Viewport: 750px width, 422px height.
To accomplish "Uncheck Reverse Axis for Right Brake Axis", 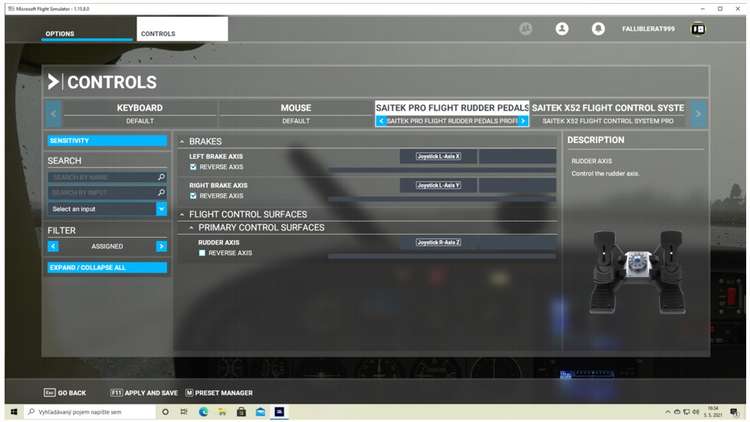I will pyautogui.click(x=194, y=196).
